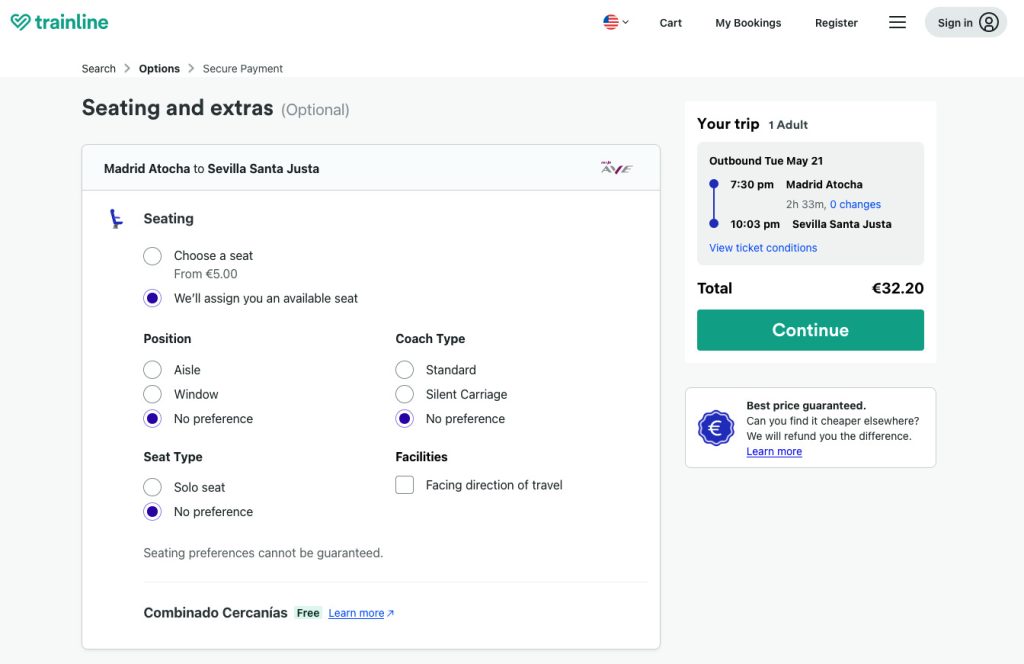This screenshot has width=1024, height=664.
Task: Click the Free badge next to Combinado Cercanías
Action: point(308,613)
